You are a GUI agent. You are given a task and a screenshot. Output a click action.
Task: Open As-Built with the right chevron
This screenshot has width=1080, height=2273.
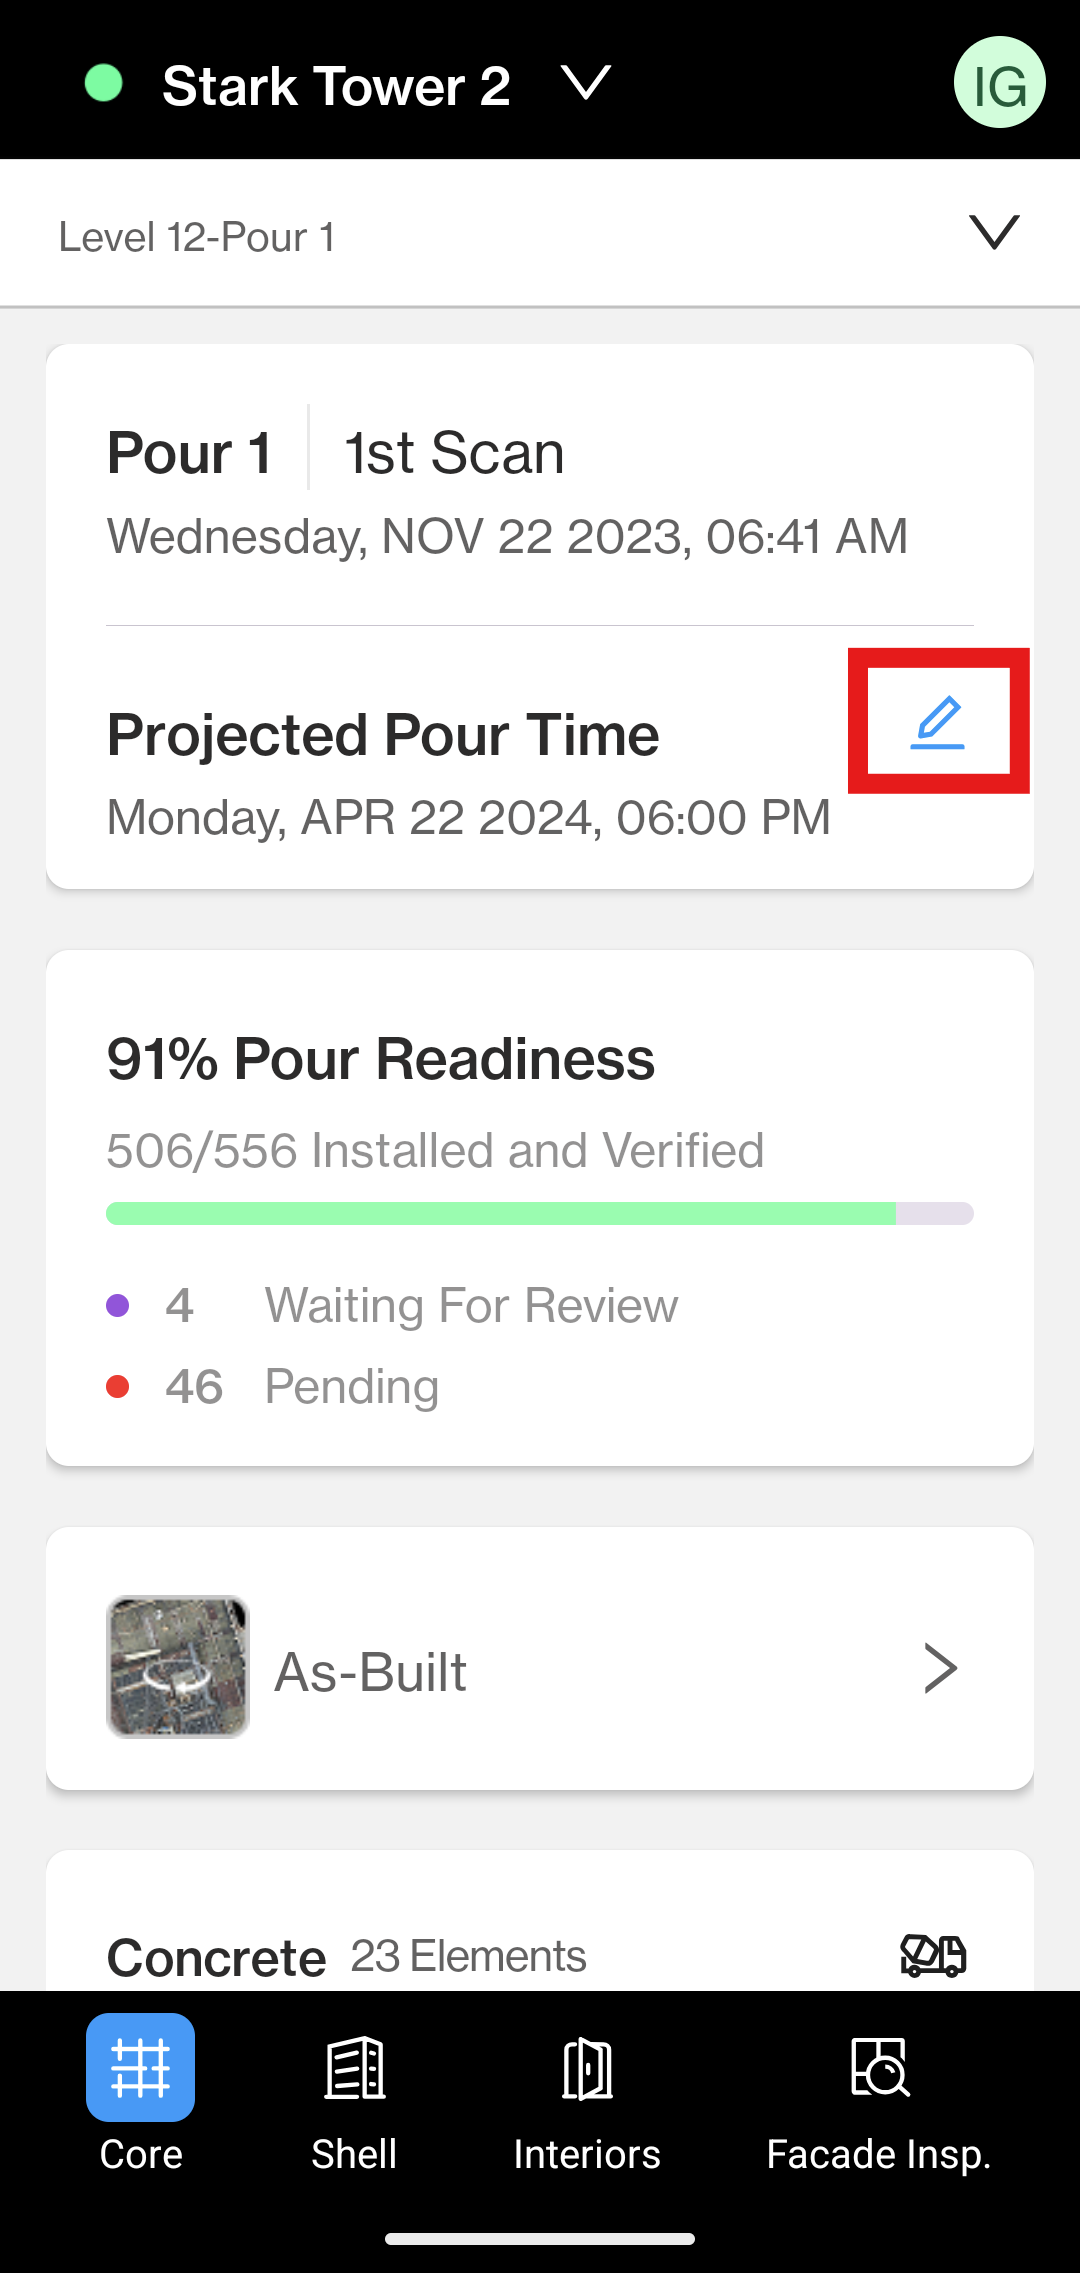point(940,1668)
